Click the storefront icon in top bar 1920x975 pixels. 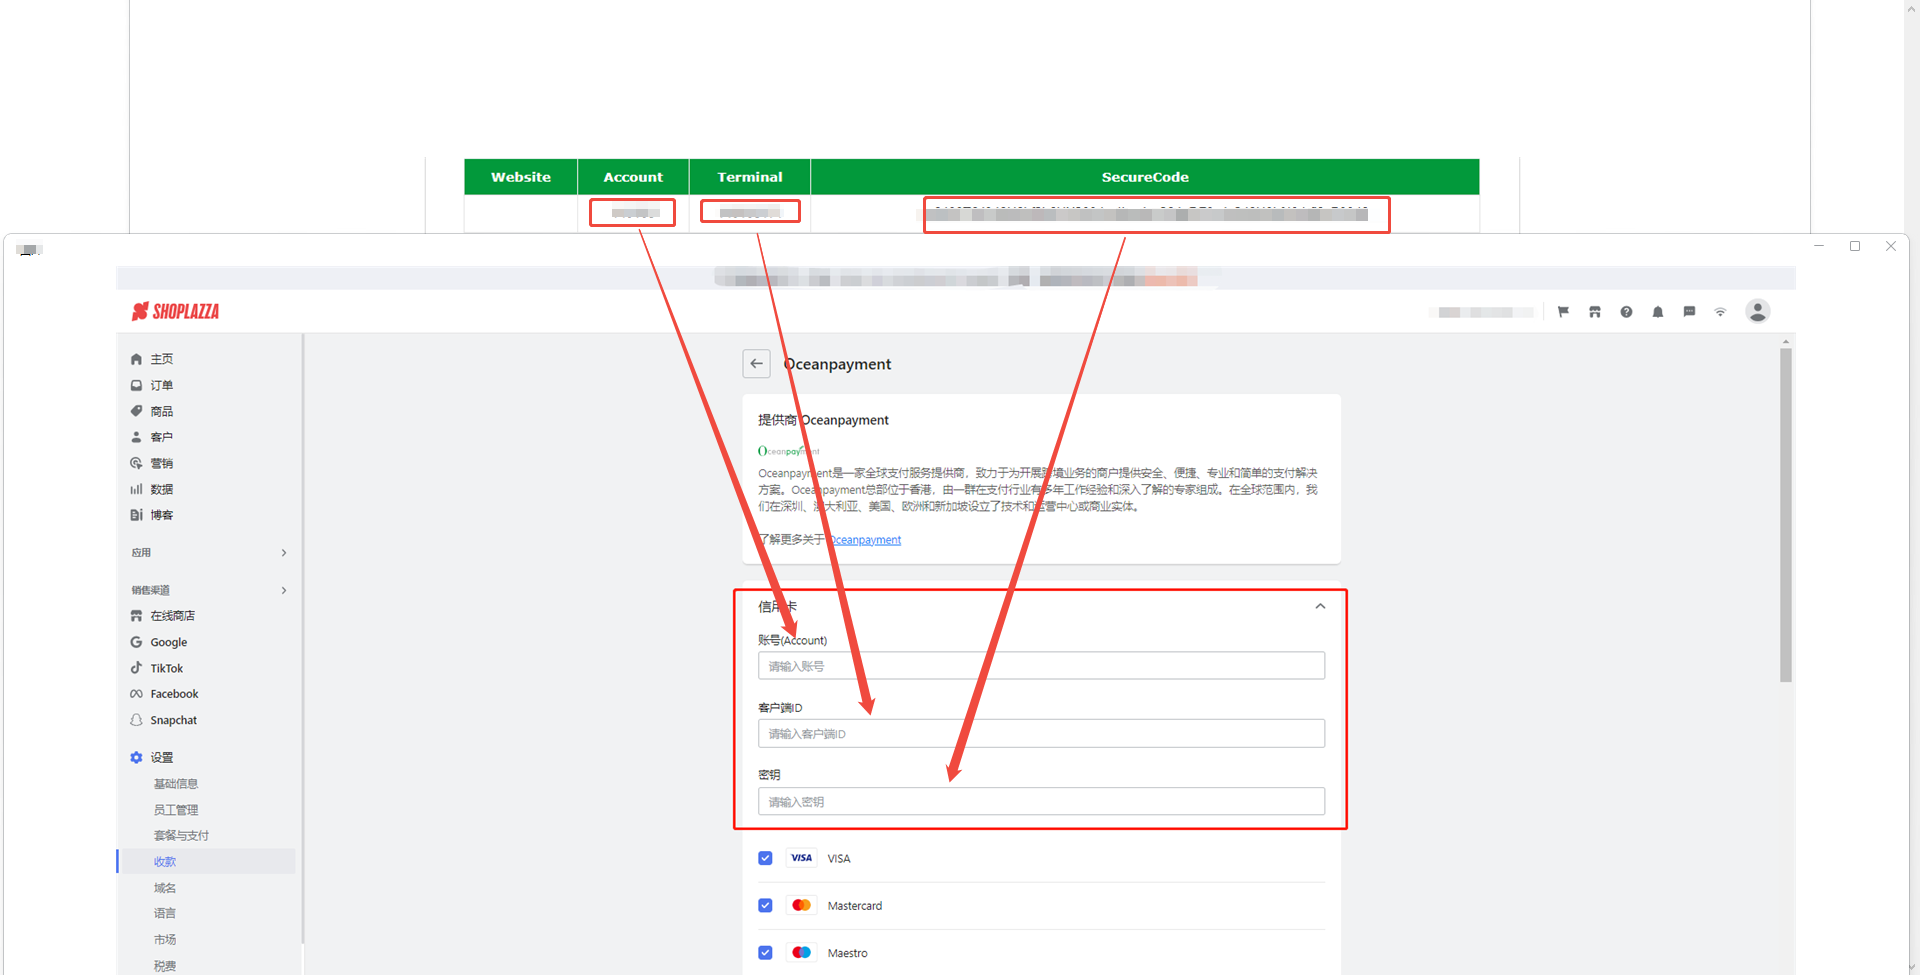click(x=1595, y=312)
